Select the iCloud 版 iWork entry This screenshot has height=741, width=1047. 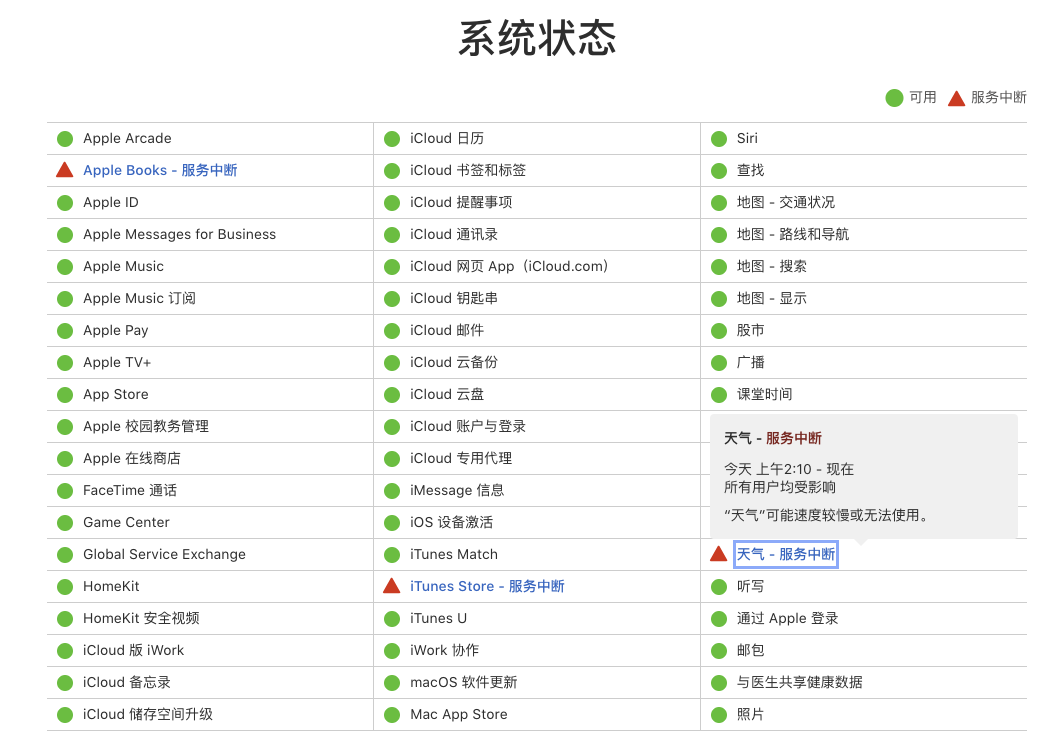click(134, 650)
